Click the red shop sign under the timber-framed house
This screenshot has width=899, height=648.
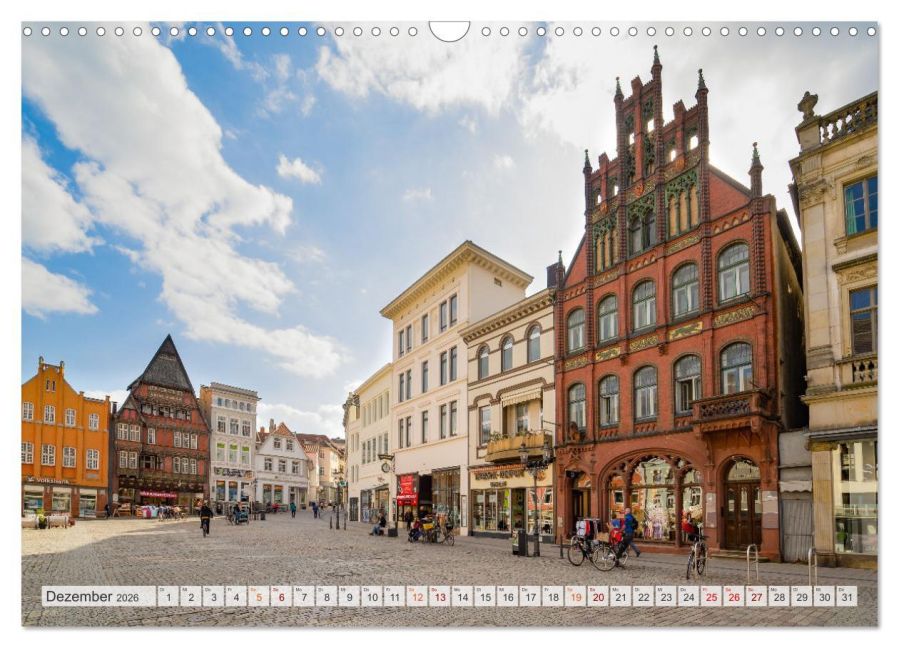158,493
